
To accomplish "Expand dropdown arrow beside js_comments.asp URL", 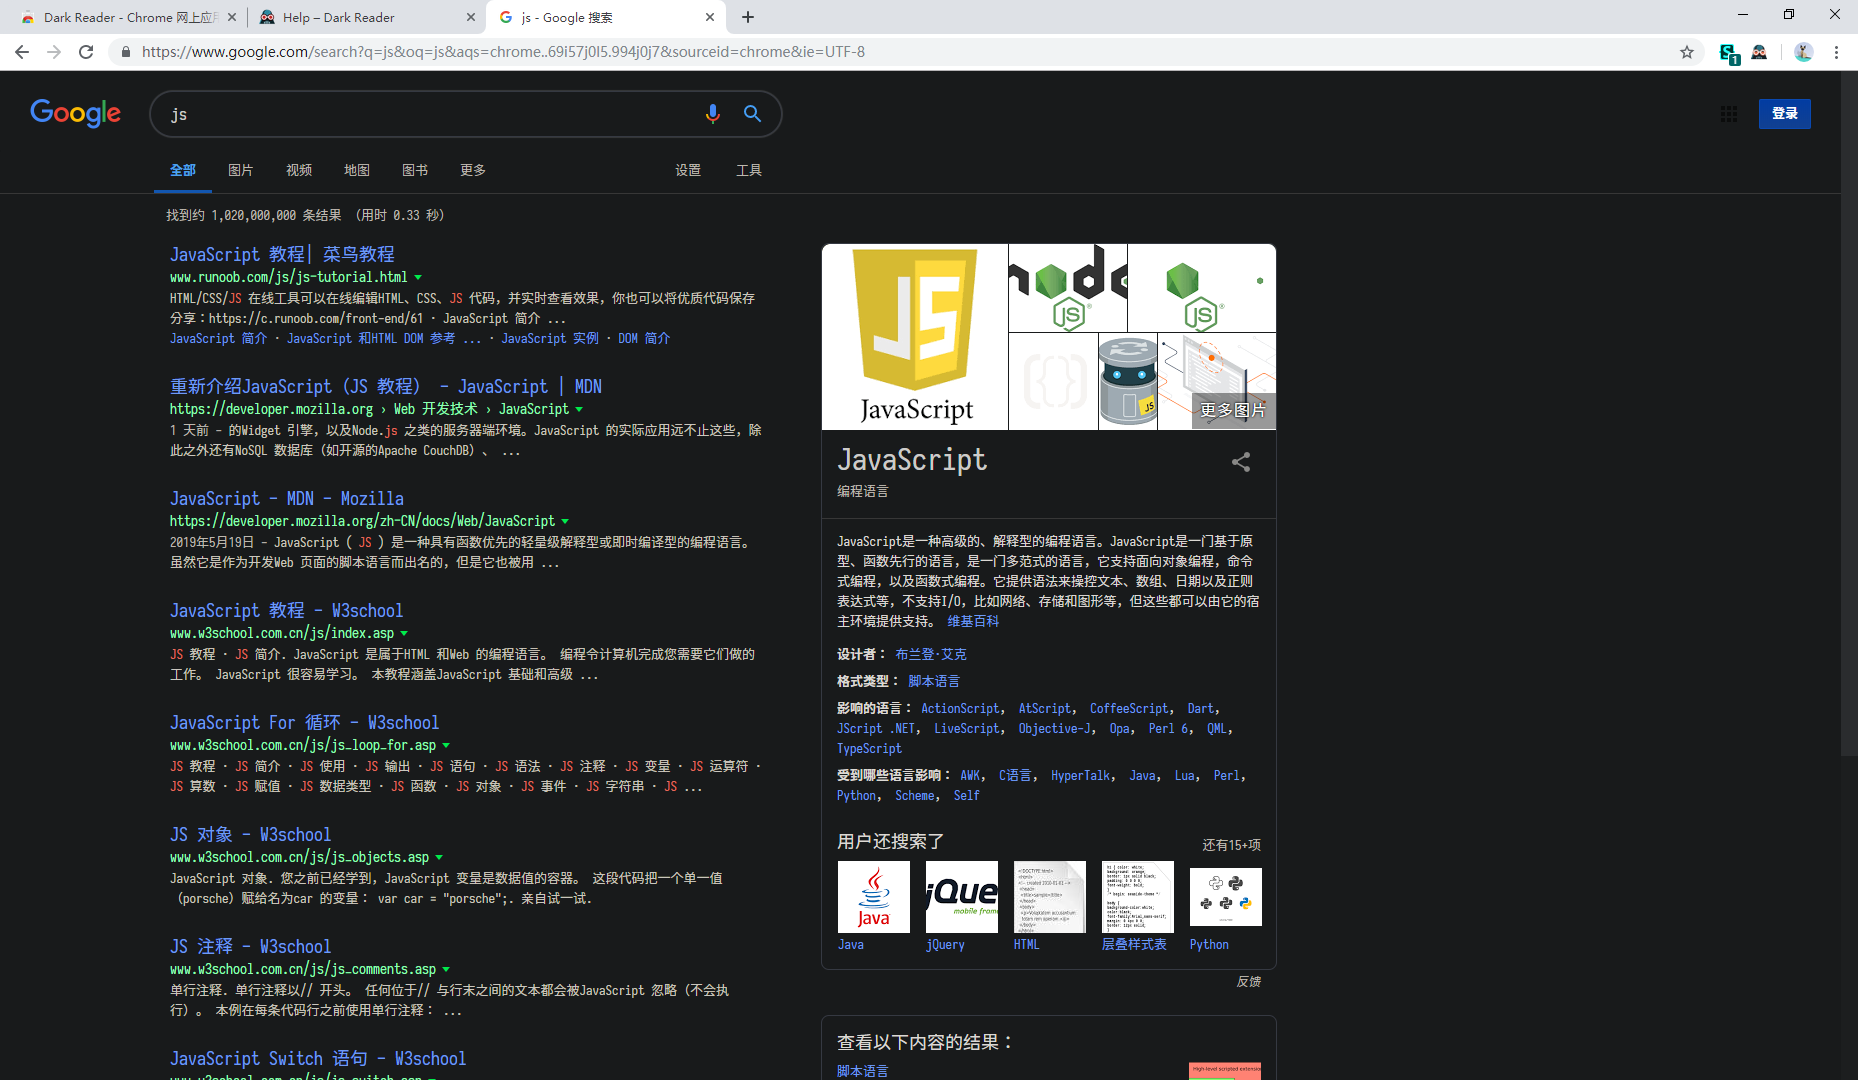I will pos(446,970).
